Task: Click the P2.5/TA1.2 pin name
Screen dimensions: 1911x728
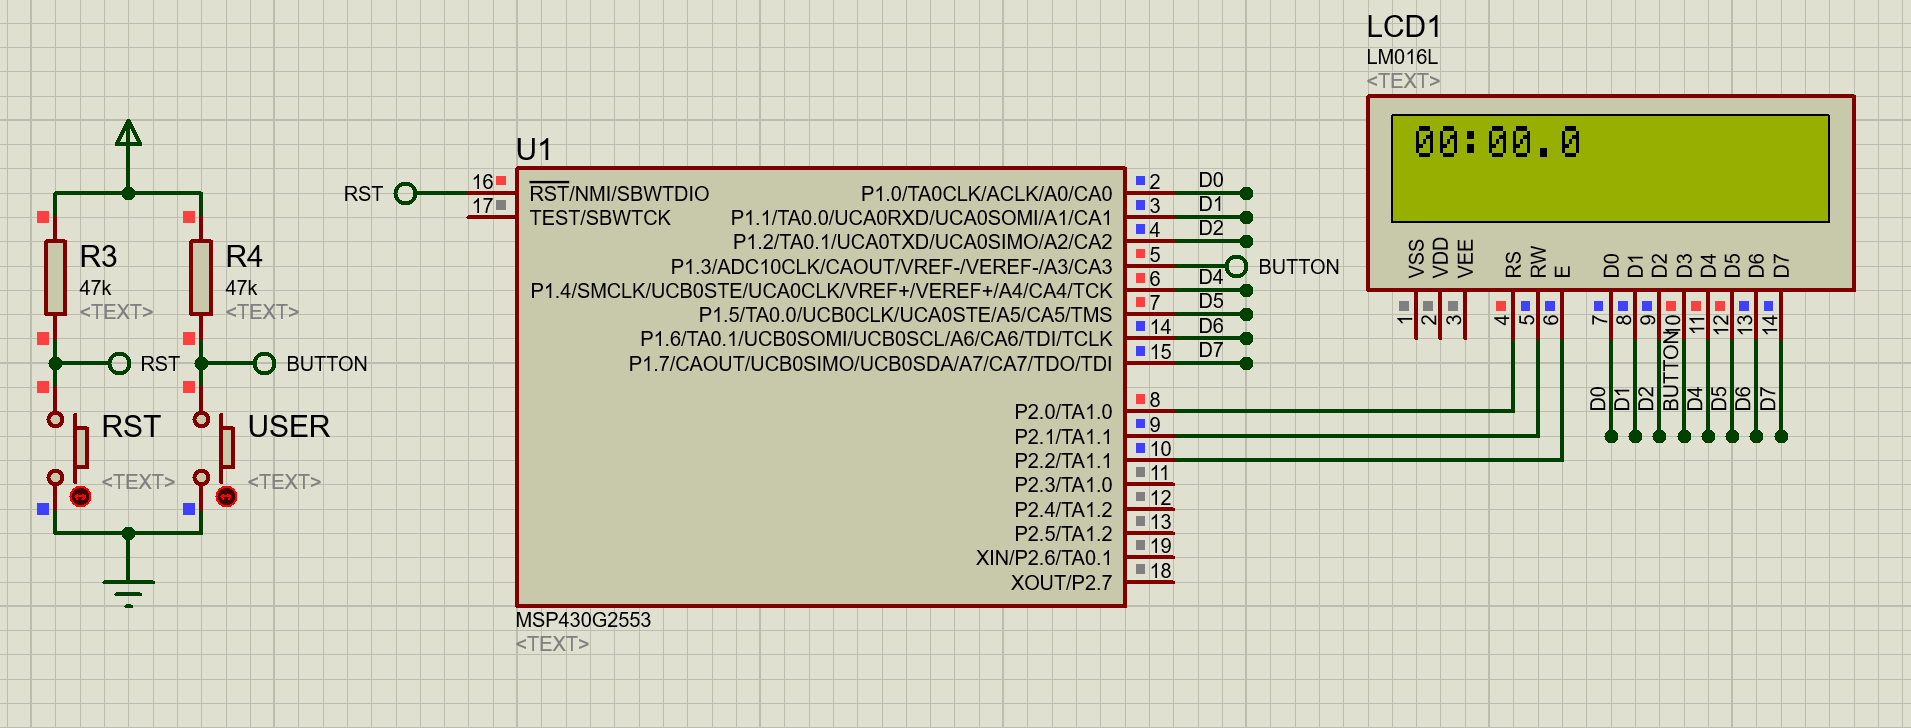Action: click(1063, 534)
